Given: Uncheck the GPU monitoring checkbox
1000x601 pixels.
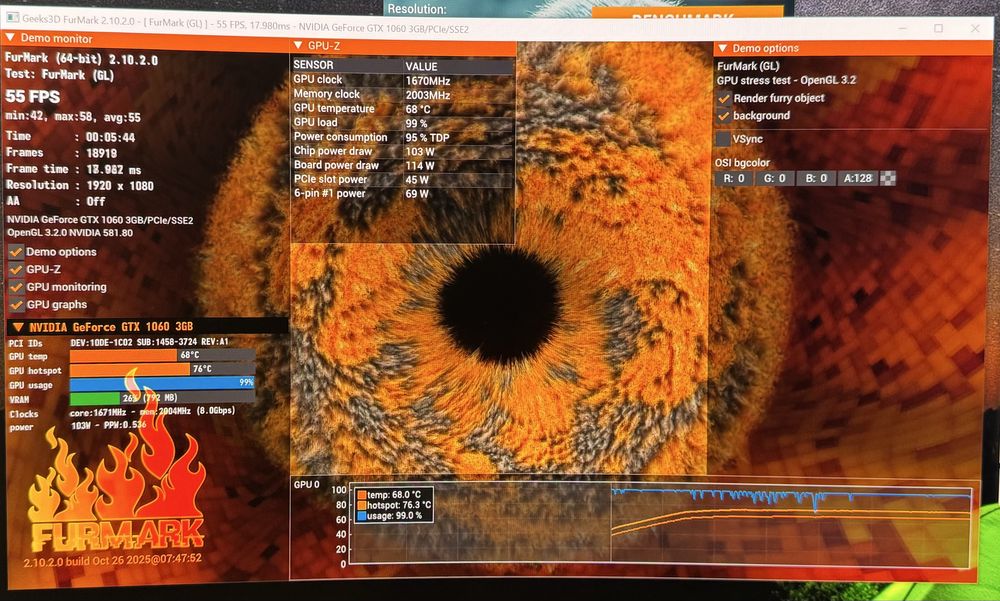Looking at the screenshot, I should 16,287.
